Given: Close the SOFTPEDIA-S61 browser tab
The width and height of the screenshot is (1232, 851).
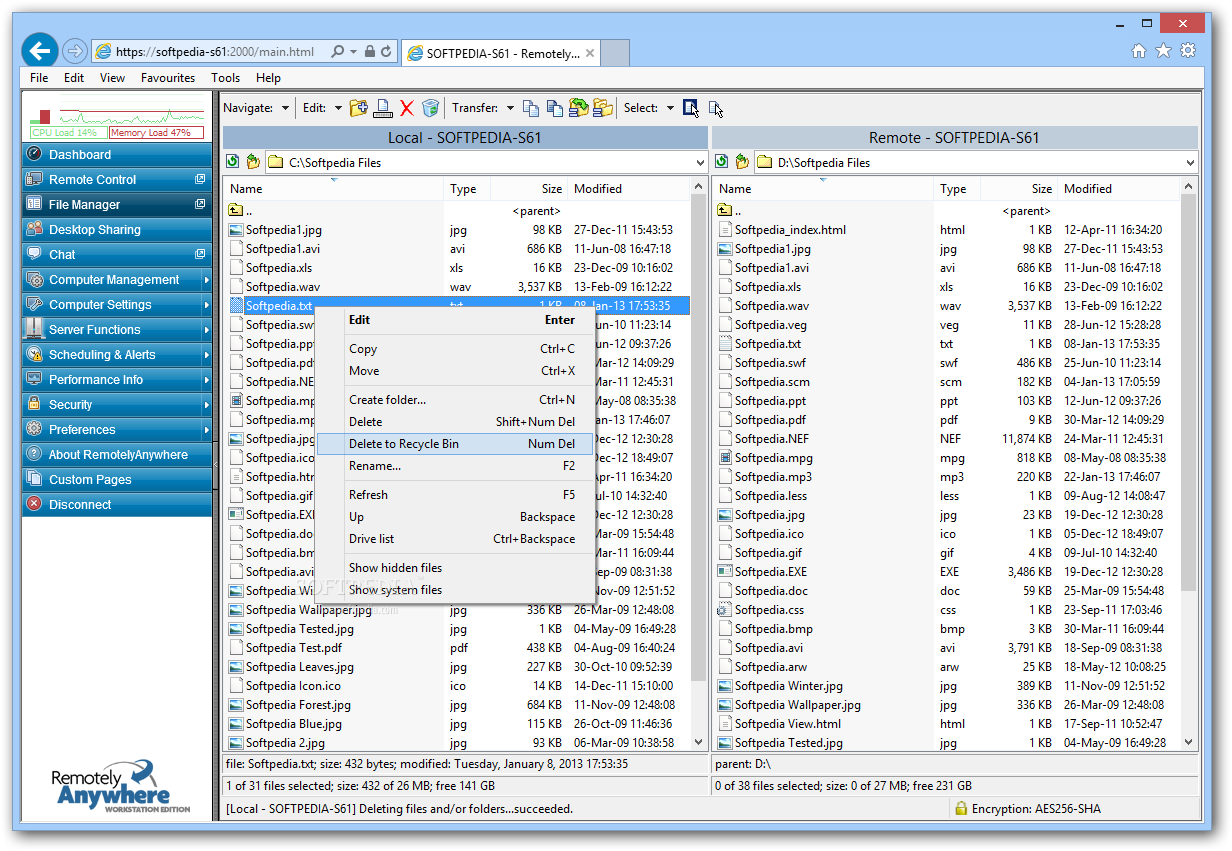Looking at the screenshot, I should [x=591, y=53].
